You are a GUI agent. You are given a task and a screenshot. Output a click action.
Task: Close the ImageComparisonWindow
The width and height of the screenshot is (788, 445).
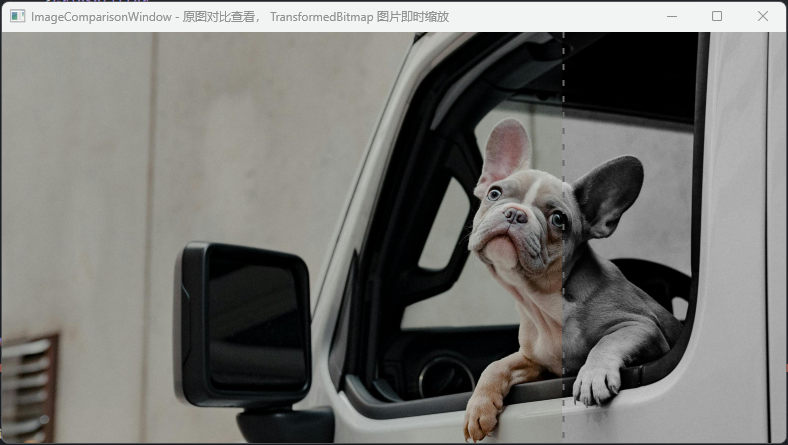(x=762, y=17)
